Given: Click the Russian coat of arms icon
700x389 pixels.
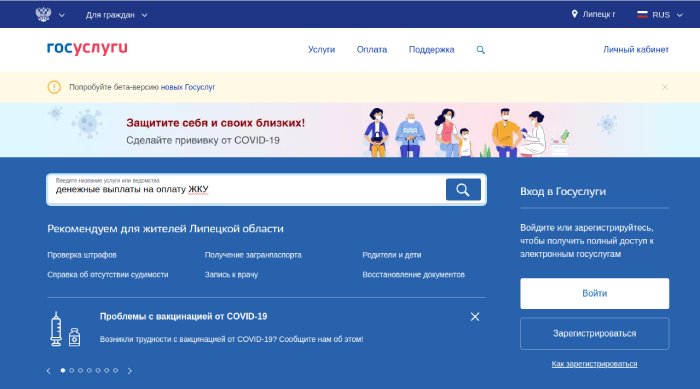Looking at the screenshot, I should pyautogui.click(x=43, y=14).
